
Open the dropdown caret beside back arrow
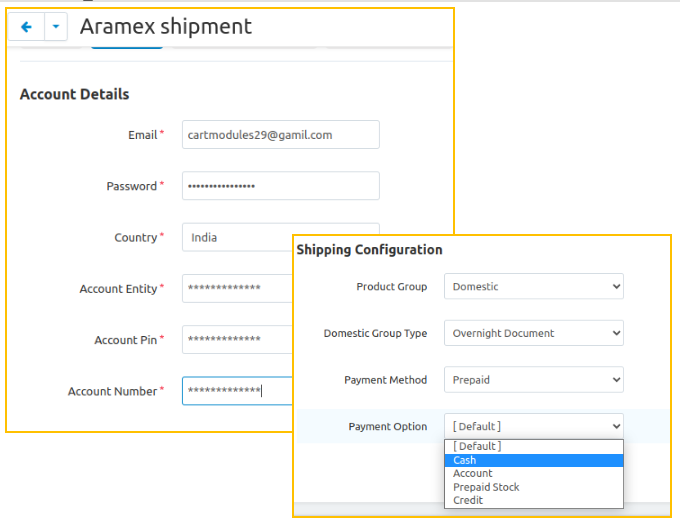[x=56, y=27]
